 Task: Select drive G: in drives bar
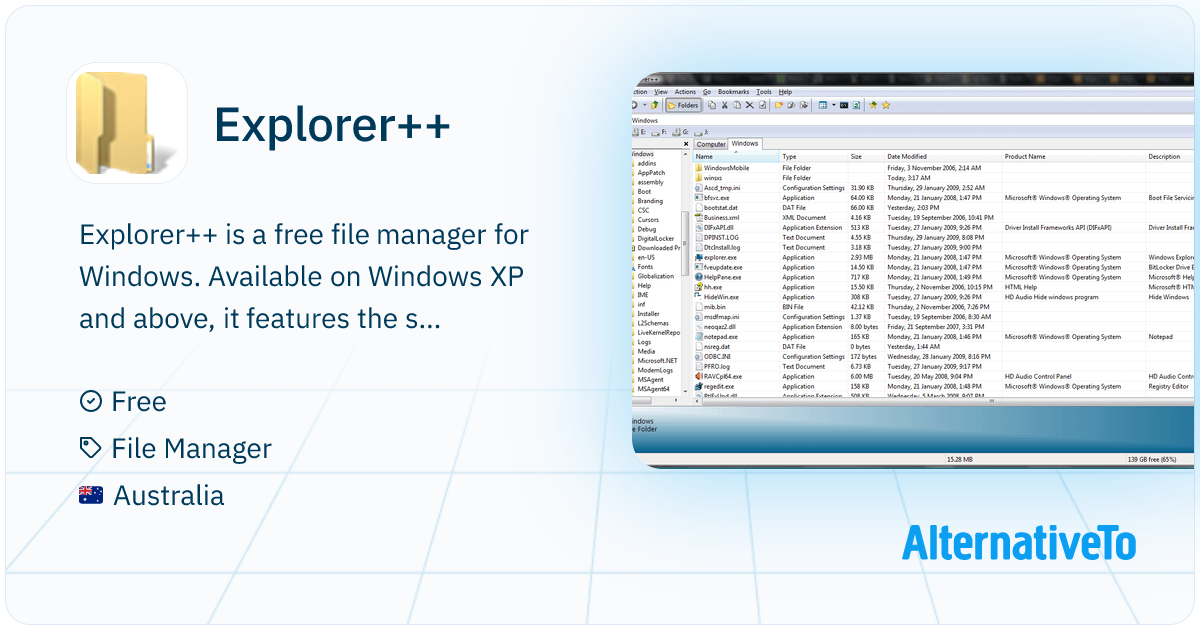pyautogui.click(x=680, y=132)
